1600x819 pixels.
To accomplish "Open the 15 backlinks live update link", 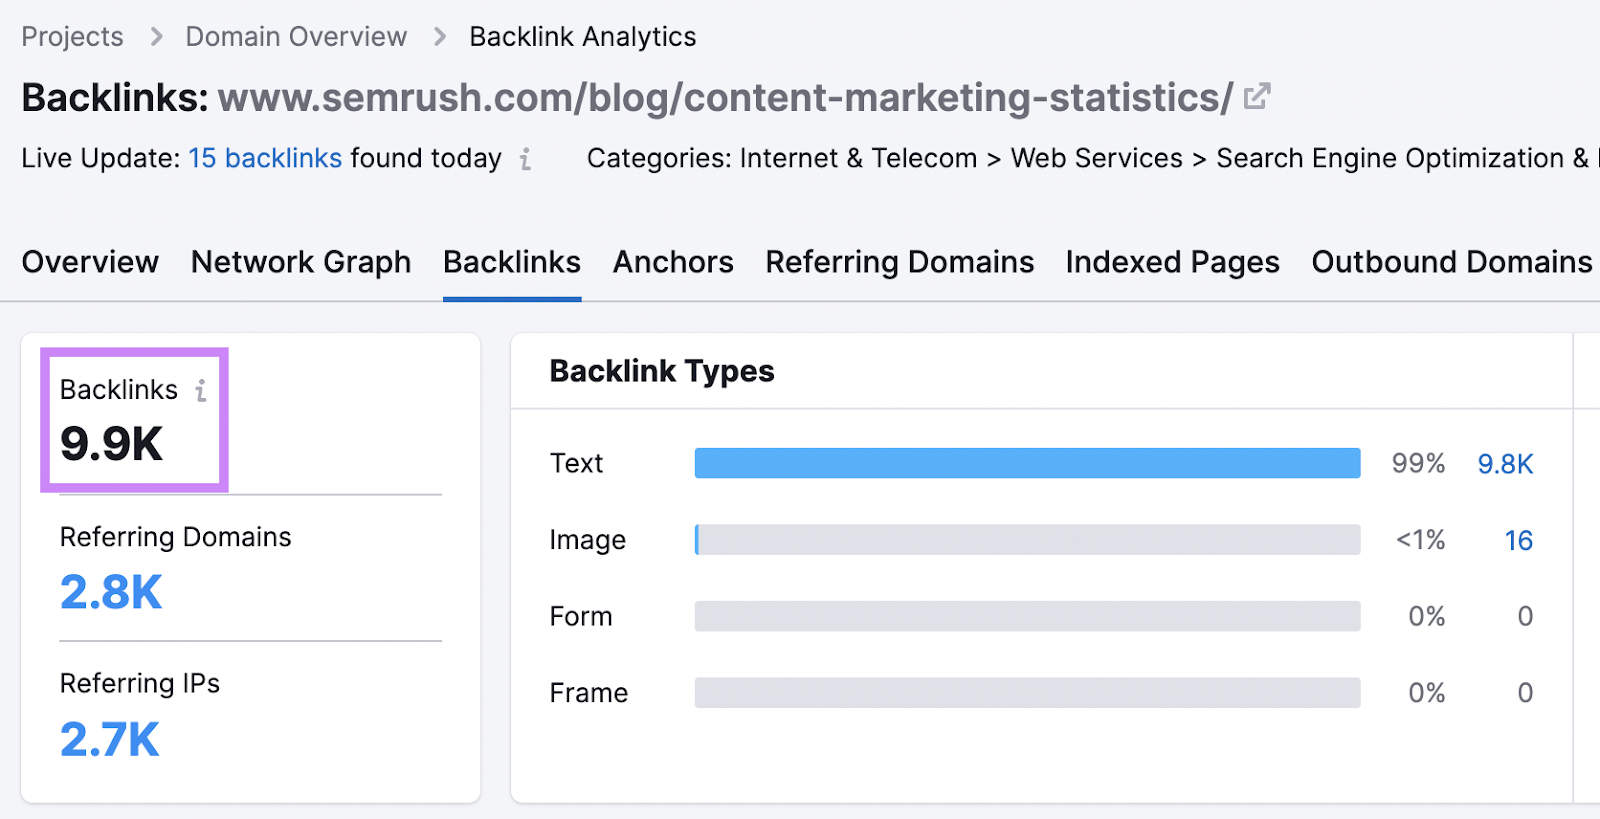I will (x=265, y=158).
